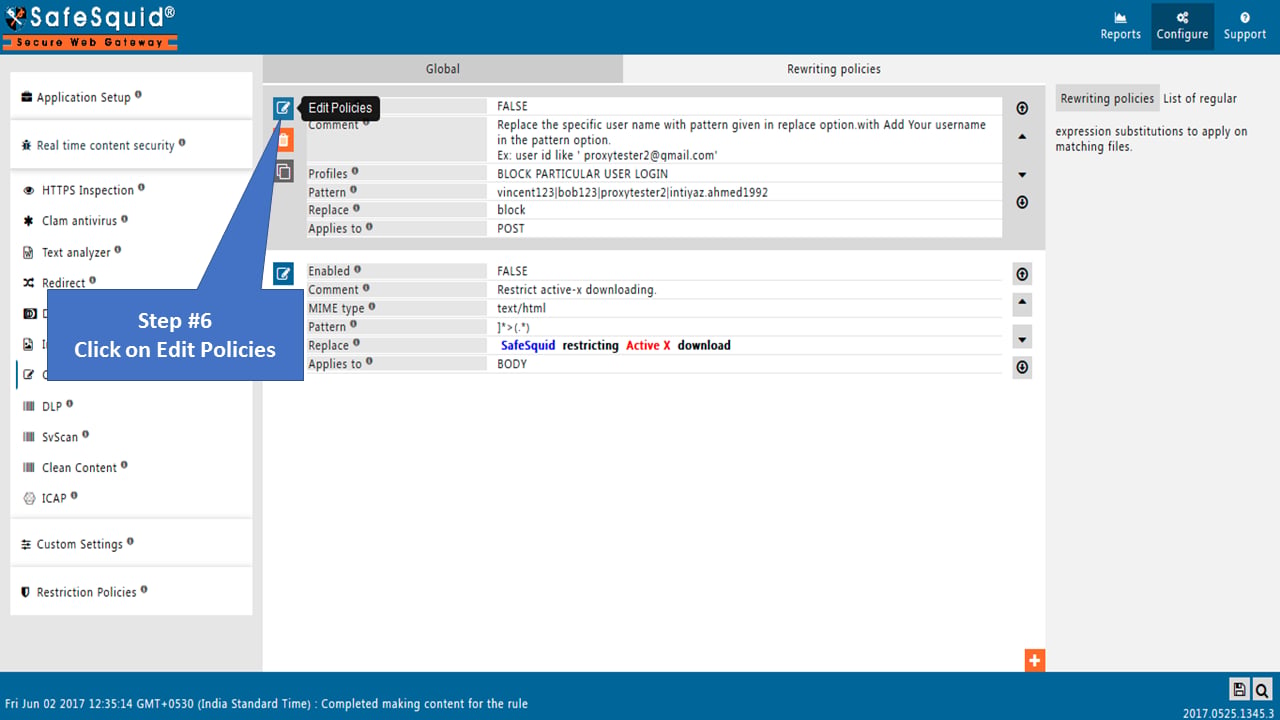
Task: Move the user login policy up one
Action: (1022, 137)
